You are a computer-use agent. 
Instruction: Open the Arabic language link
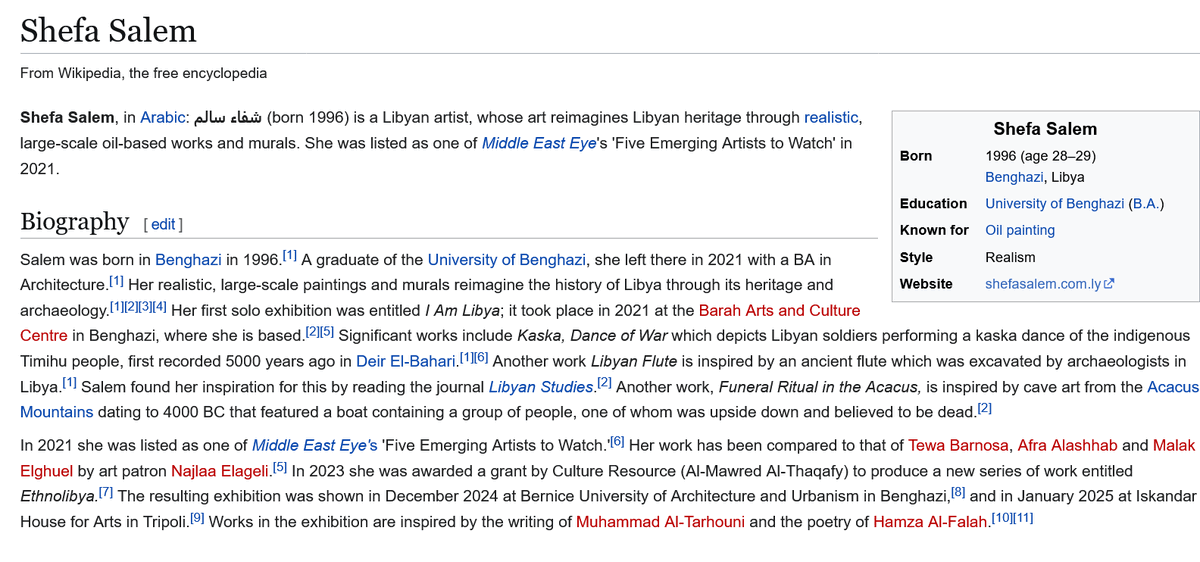162,118
